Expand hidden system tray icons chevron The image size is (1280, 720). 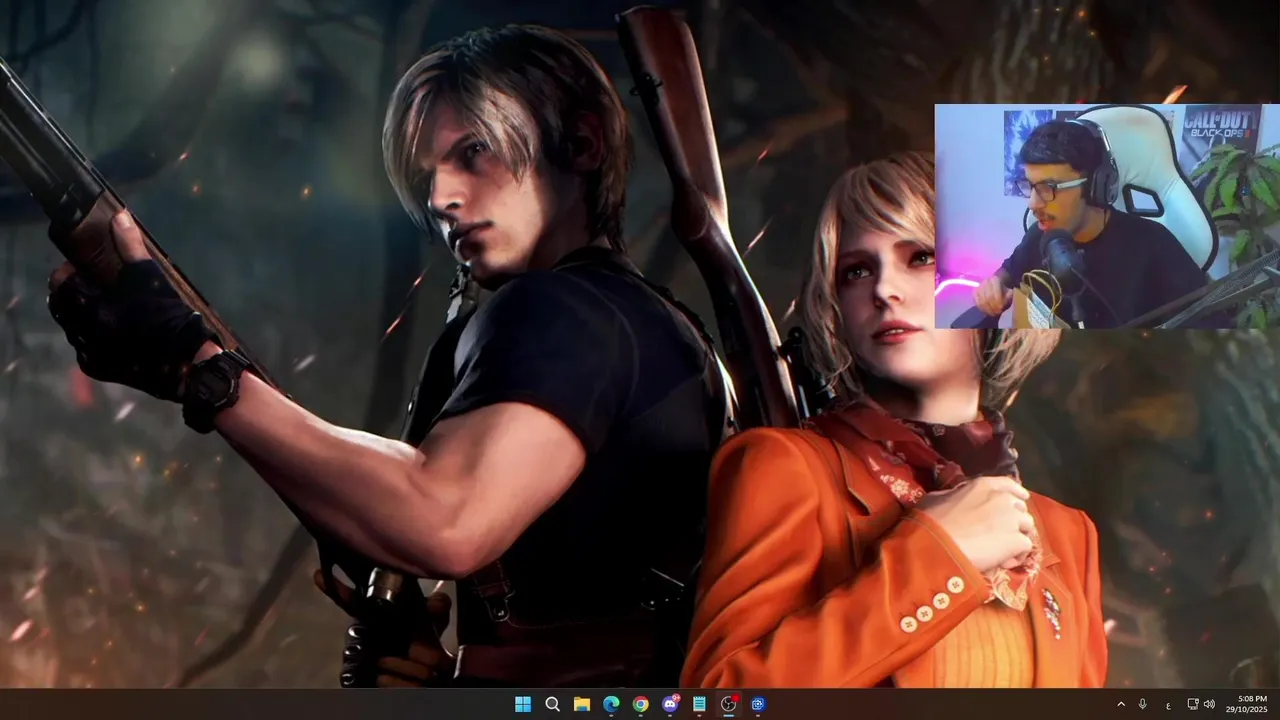click(x=1121, y=704)
